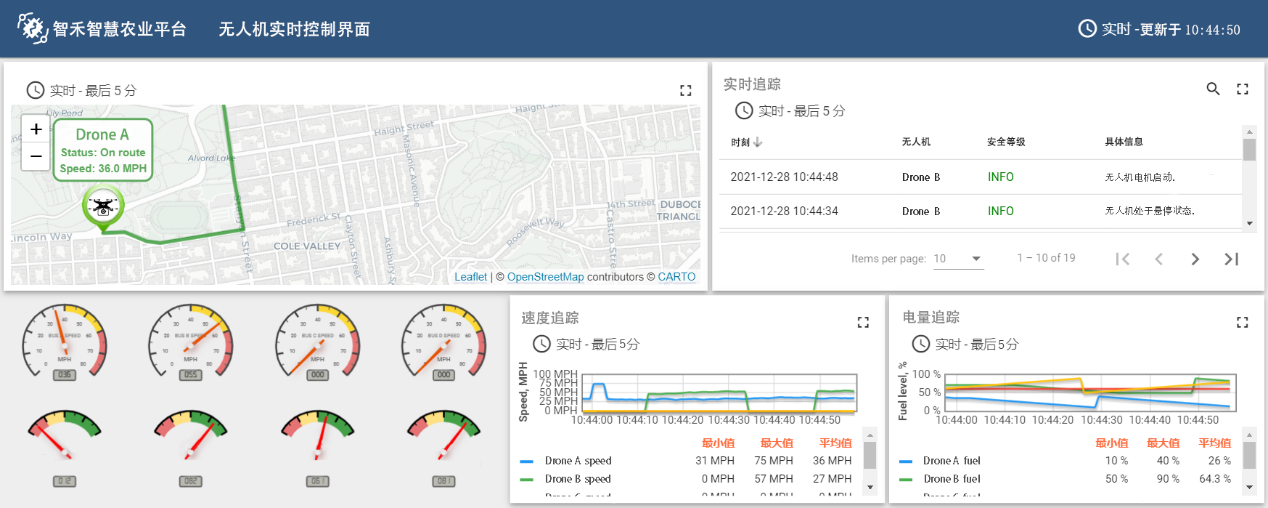Open the Leaflet attribution link
Screen dimensions: 1268x508
tap(470, 277)
